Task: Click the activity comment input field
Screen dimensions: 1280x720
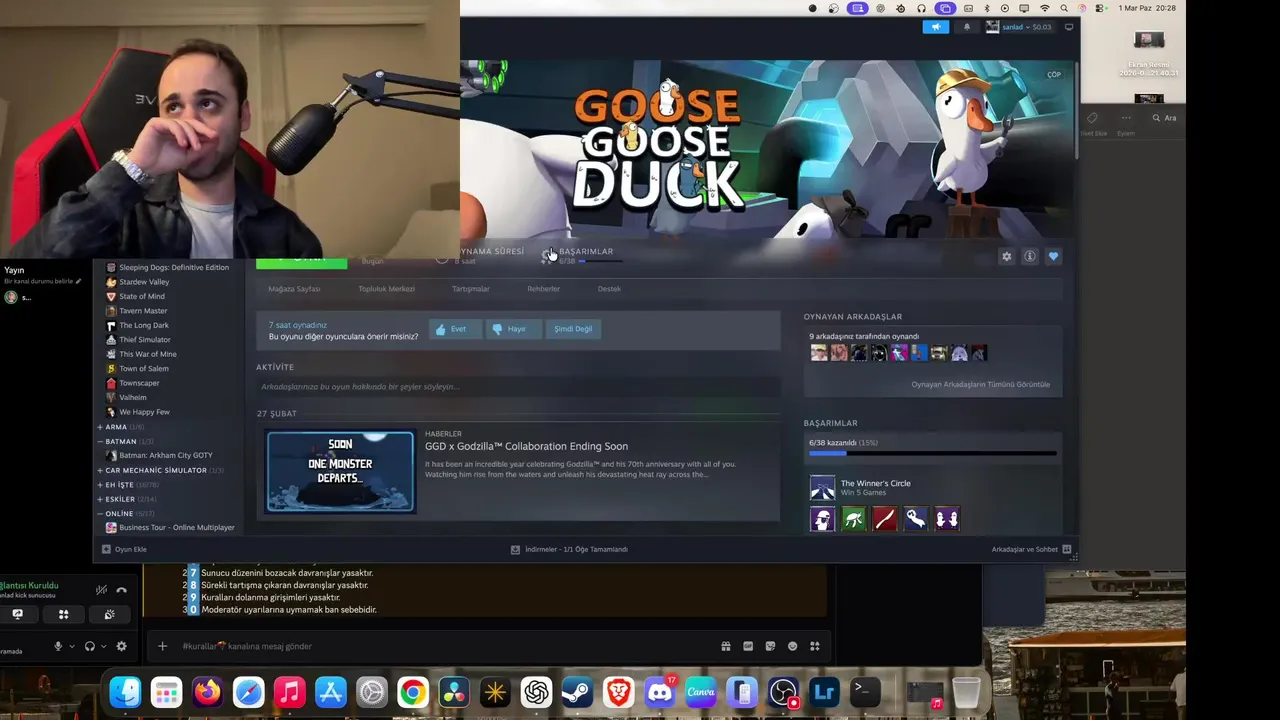Action: (x=517, y=387)
